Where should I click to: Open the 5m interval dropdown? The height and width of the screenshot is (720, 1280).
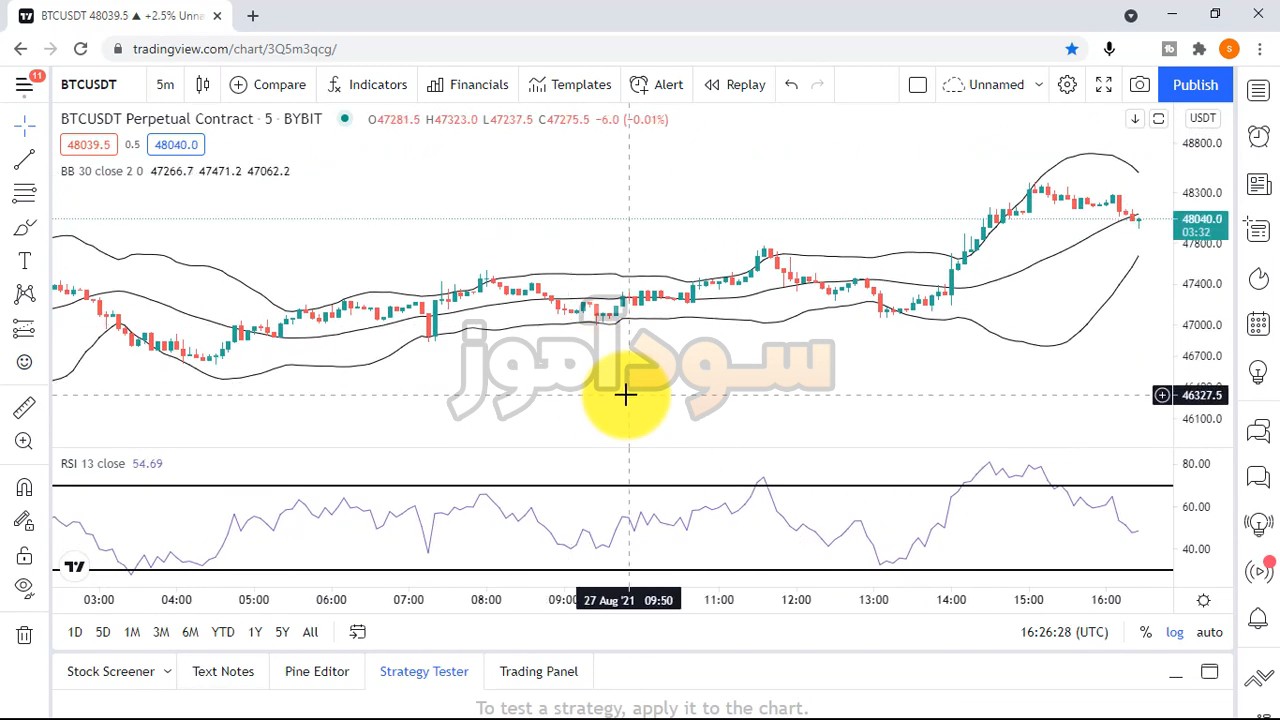coord(165,85)
